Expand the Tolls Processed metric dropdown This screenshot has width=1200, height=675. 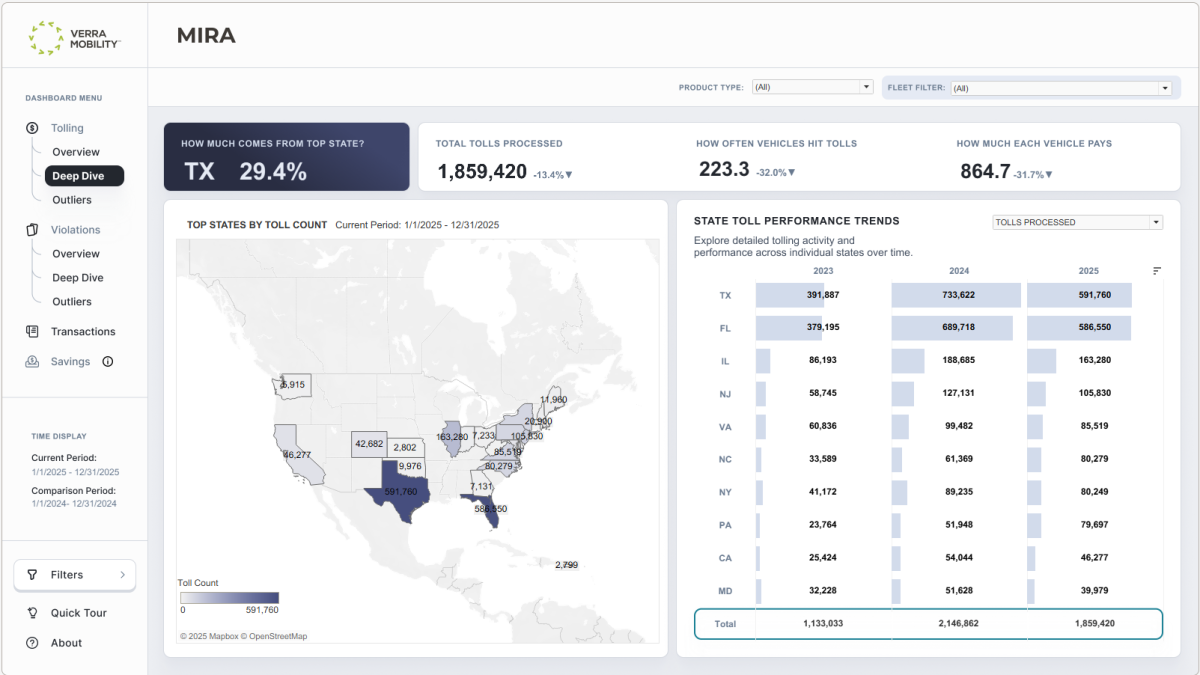click(x=1076, y=222)
